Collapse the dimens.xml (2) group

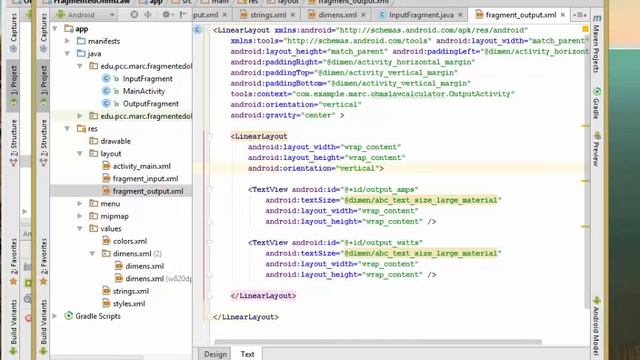pyautogui.click(x=92, y=253)
